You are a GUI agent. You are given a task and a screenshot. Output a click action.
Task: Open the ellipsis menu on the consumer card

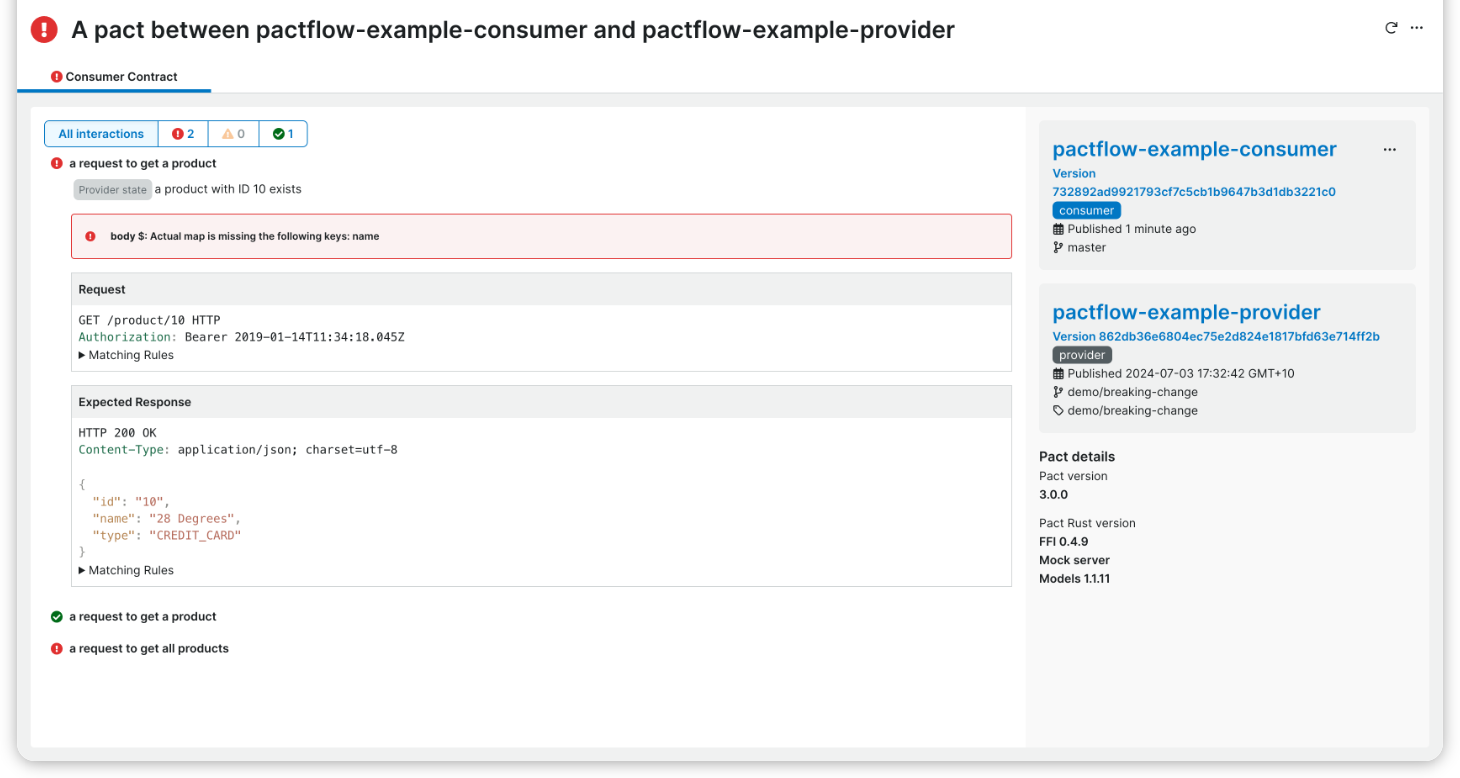tap(1389, 149)
